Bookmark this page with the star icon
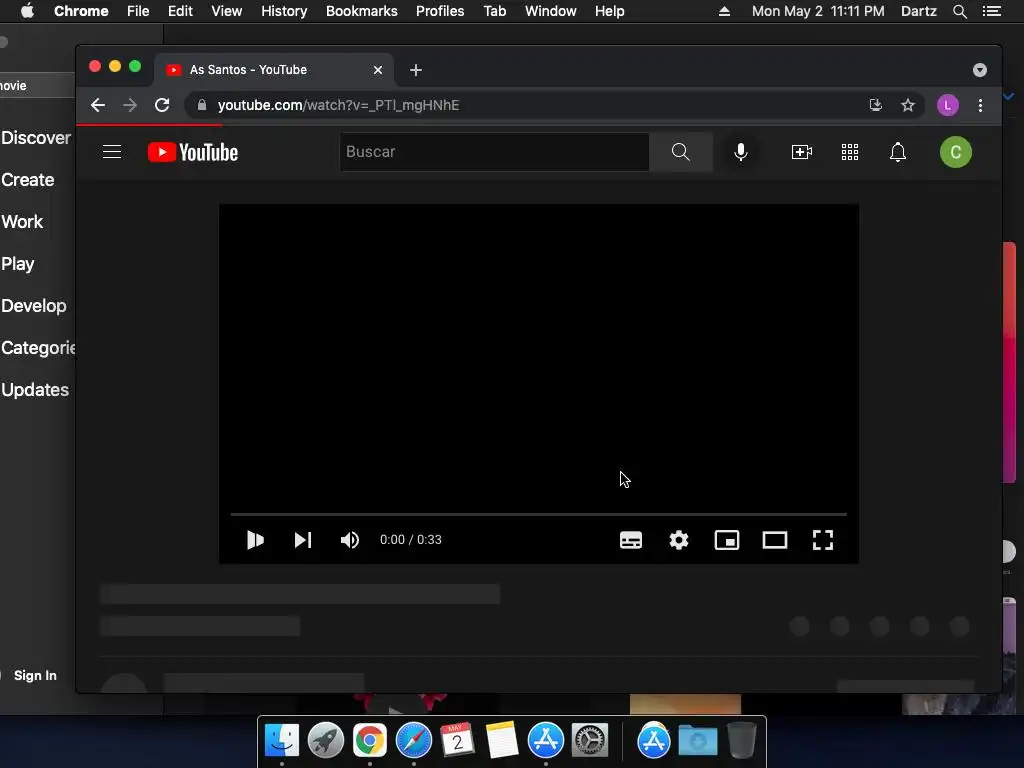The width and height of the screenshot is (1024, 768). 908,105
